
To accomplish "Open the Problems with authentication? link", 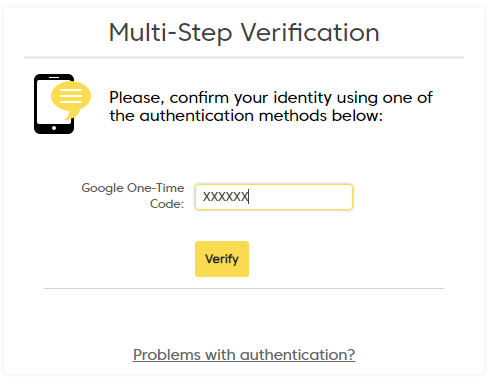I will click(244, 355).
